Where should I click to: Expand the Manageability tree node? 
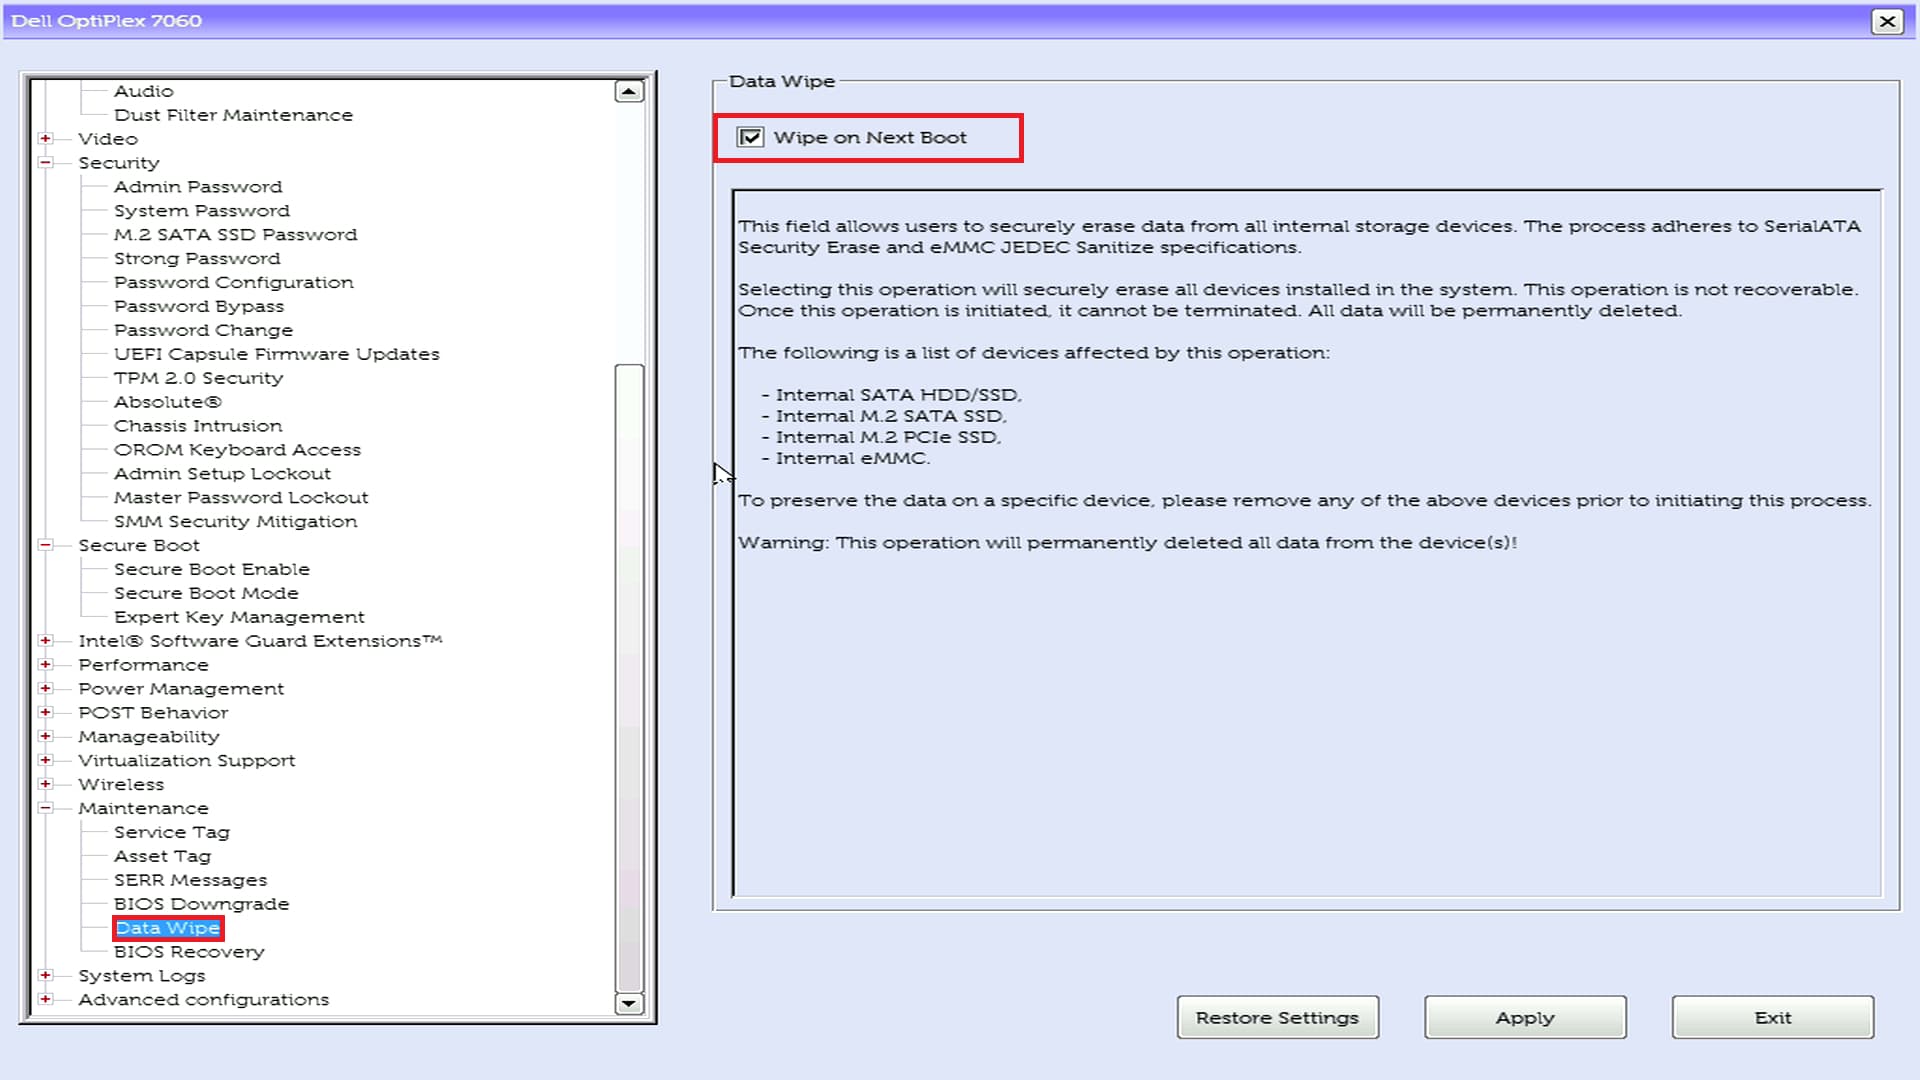[45, 736]
